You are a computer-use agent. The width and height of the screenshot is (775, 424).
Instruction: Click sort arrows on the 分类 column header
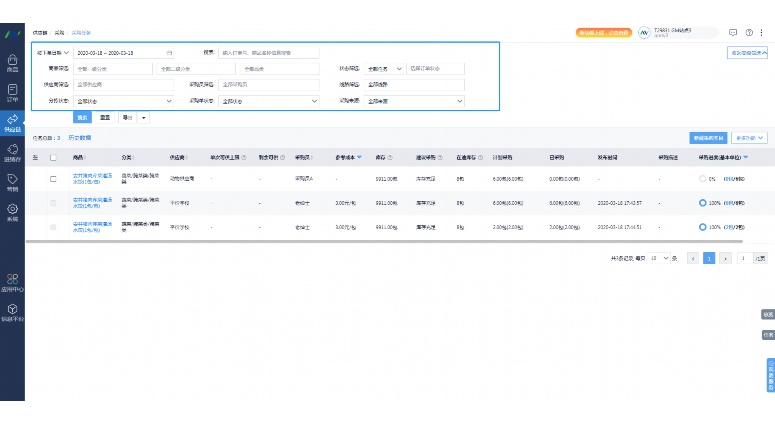[x=133, y=158]
